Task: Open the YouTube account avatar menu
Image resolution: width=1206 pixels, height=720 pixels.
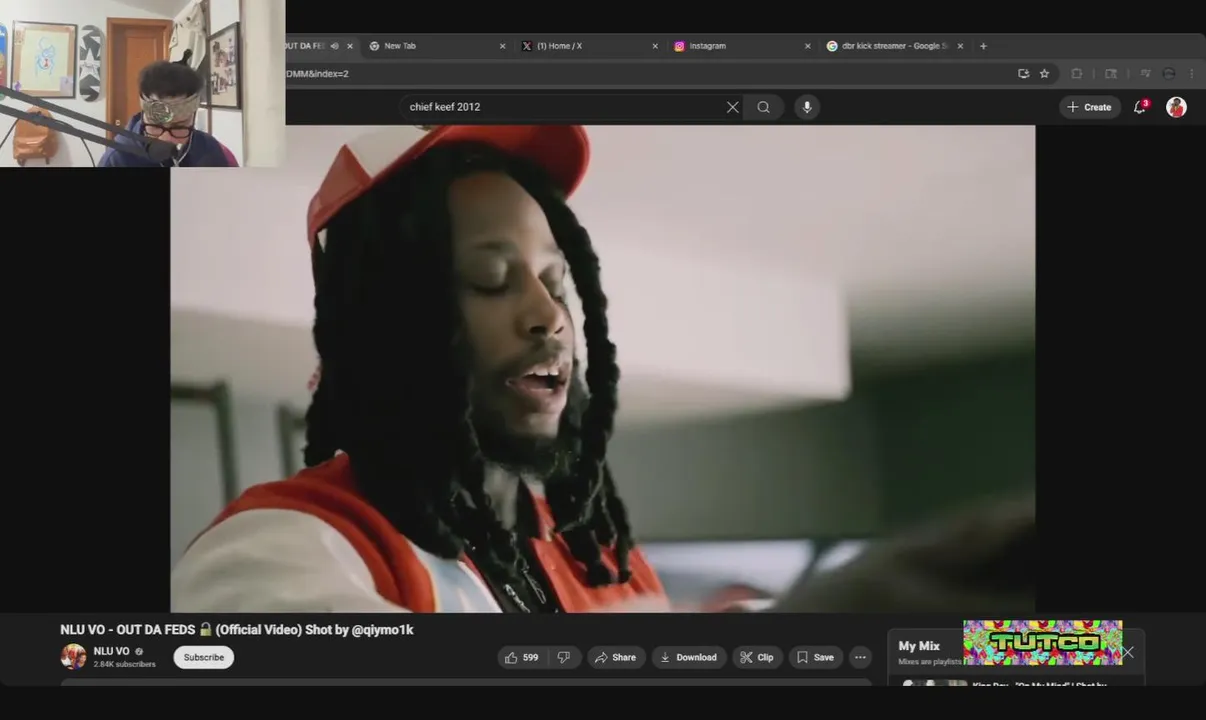Action: 1176,107
